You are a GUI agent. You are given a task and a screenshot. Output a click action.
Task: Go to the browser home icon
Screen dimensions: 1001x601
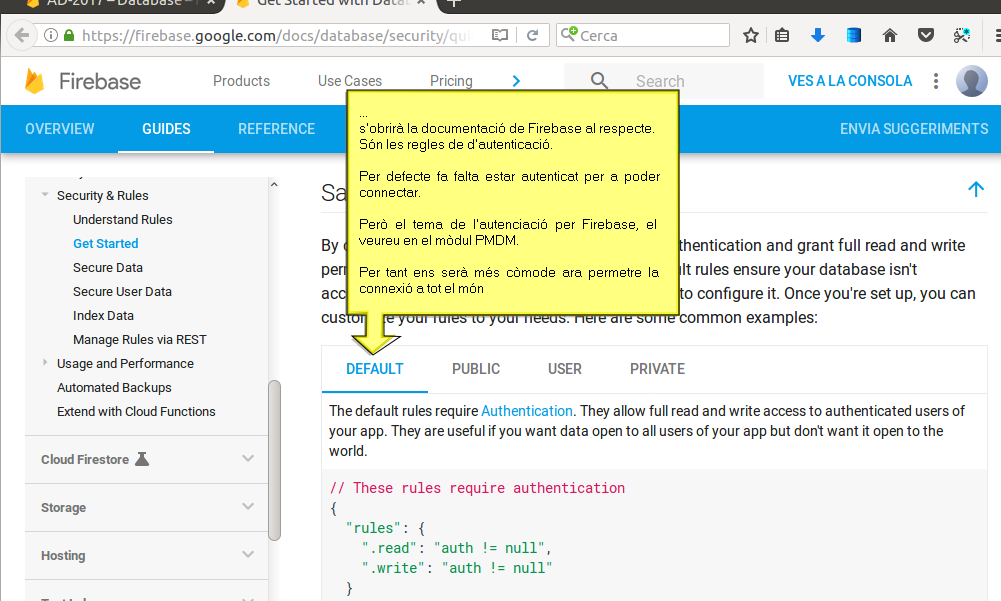890,35
